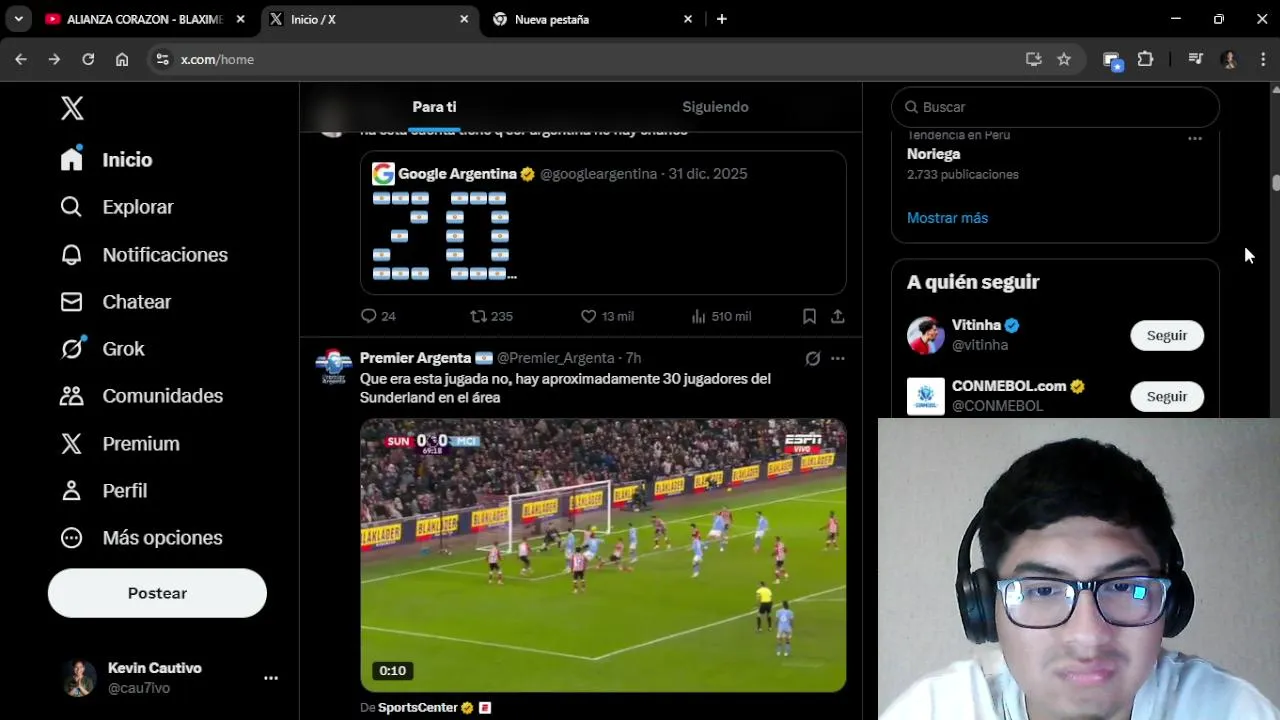Open Chatear messages
1280x720 pixels.
pyautogui.click(x=116, y=302)
